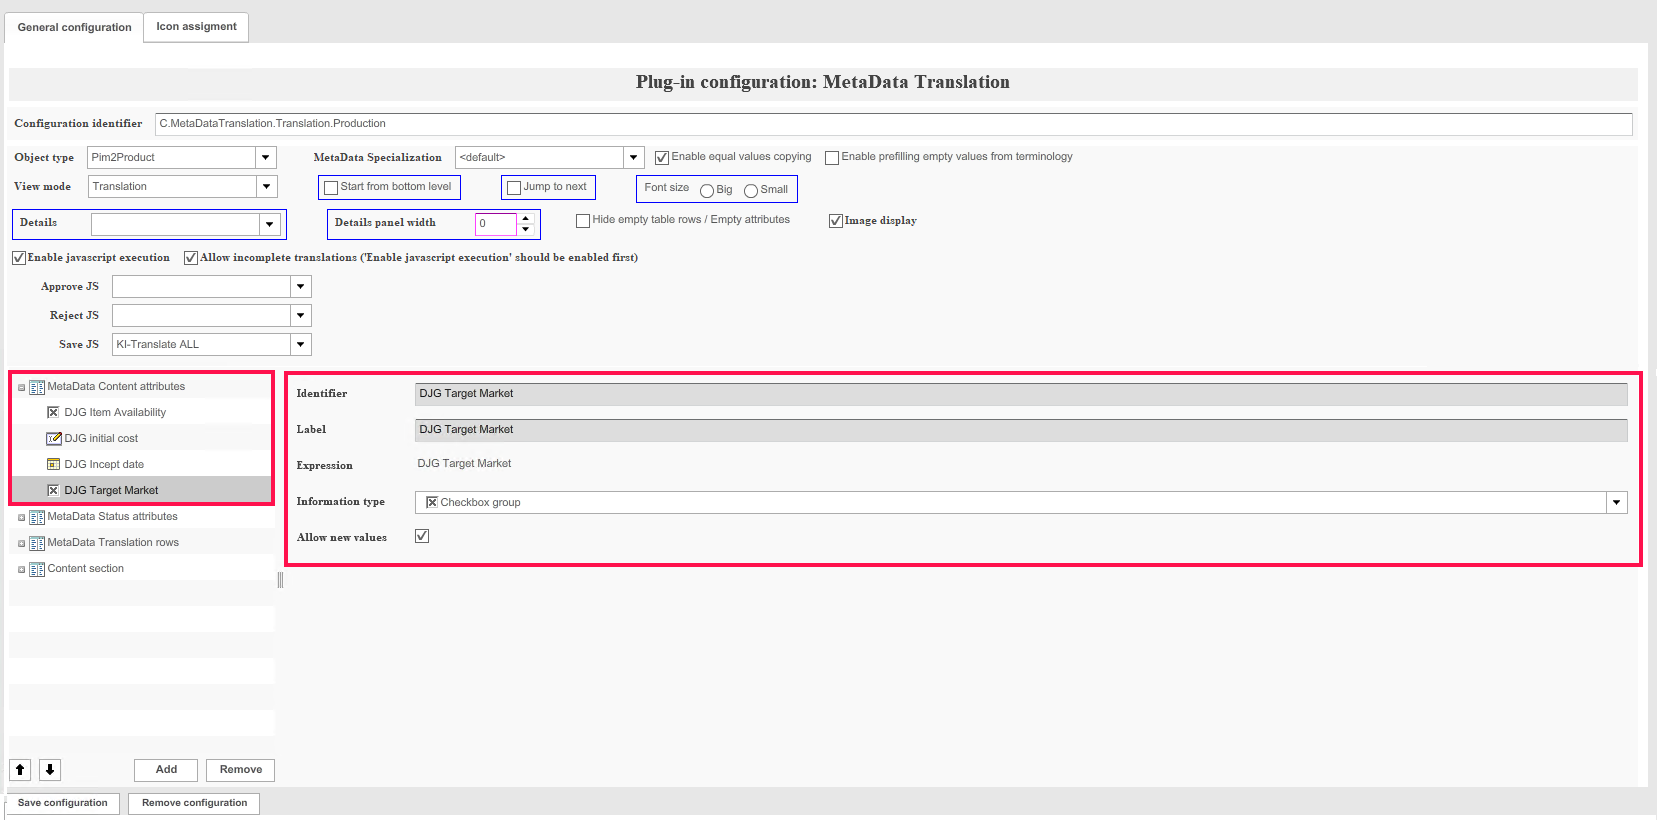Open the Save JS dropdown
Screen dimensions: 1657x820
point(300,344)
